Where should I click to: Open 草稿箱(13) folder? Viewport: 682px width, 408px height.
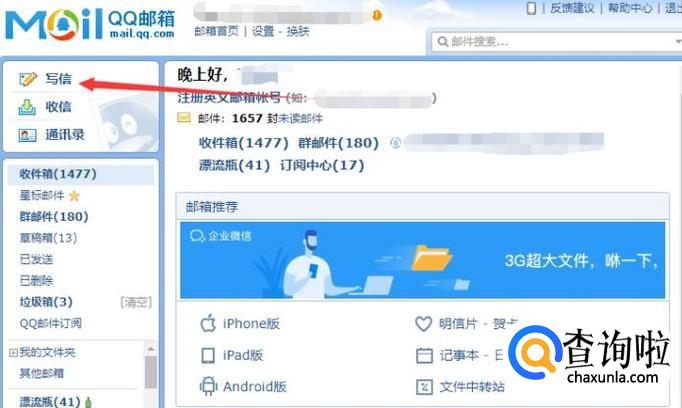48,238
